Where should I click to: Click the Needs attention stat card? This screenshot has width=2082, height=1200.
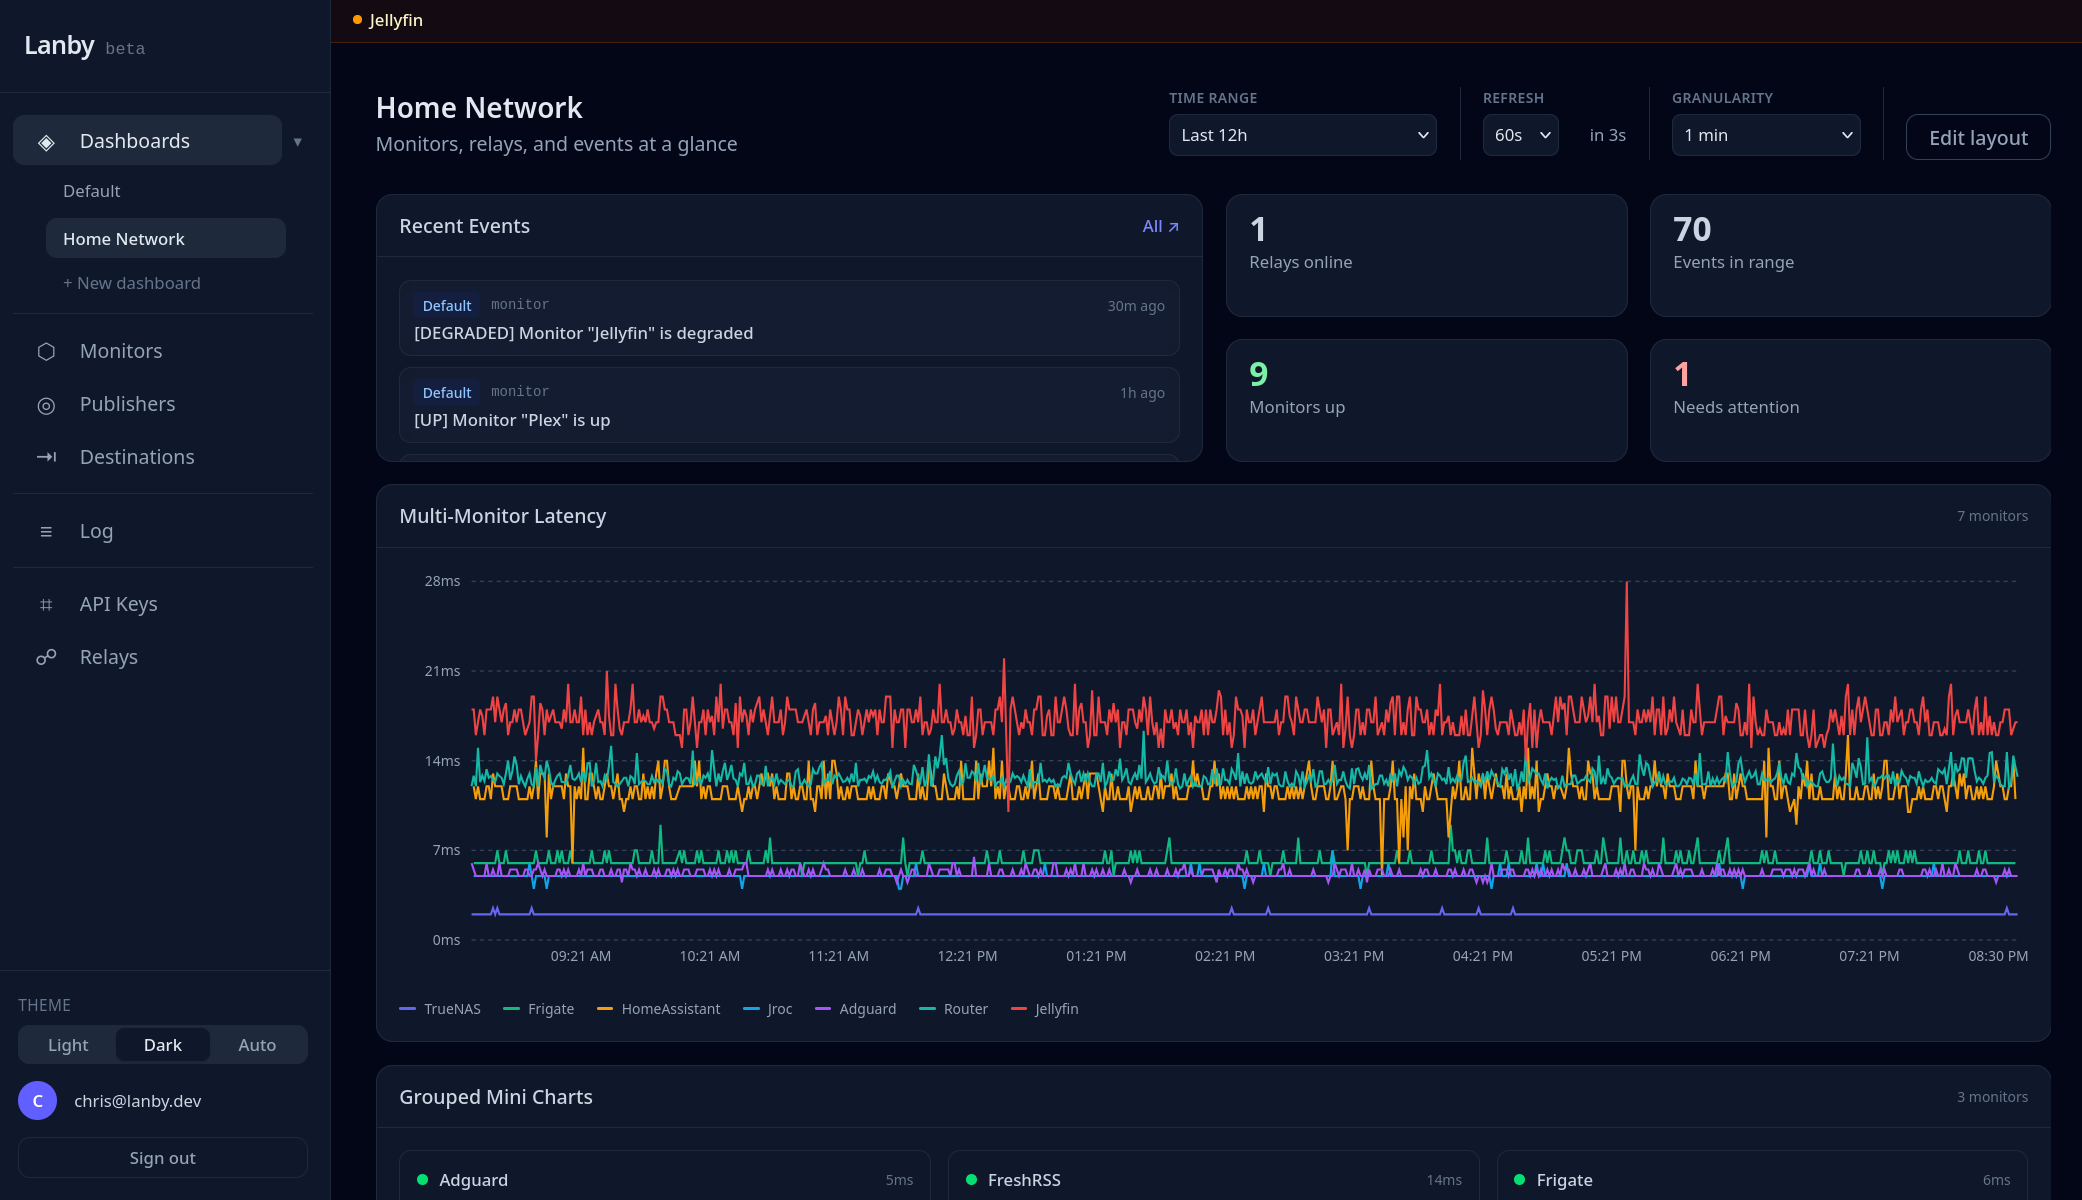(x=1850, y=400)
